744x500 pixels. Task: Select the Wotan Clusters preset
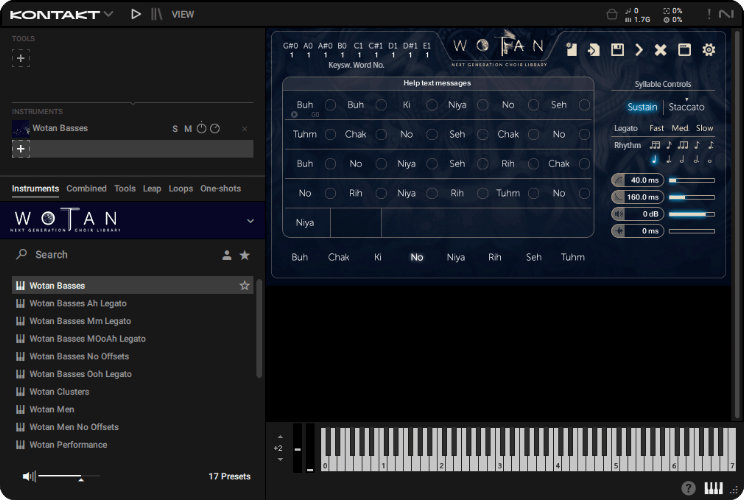[59, 392]
